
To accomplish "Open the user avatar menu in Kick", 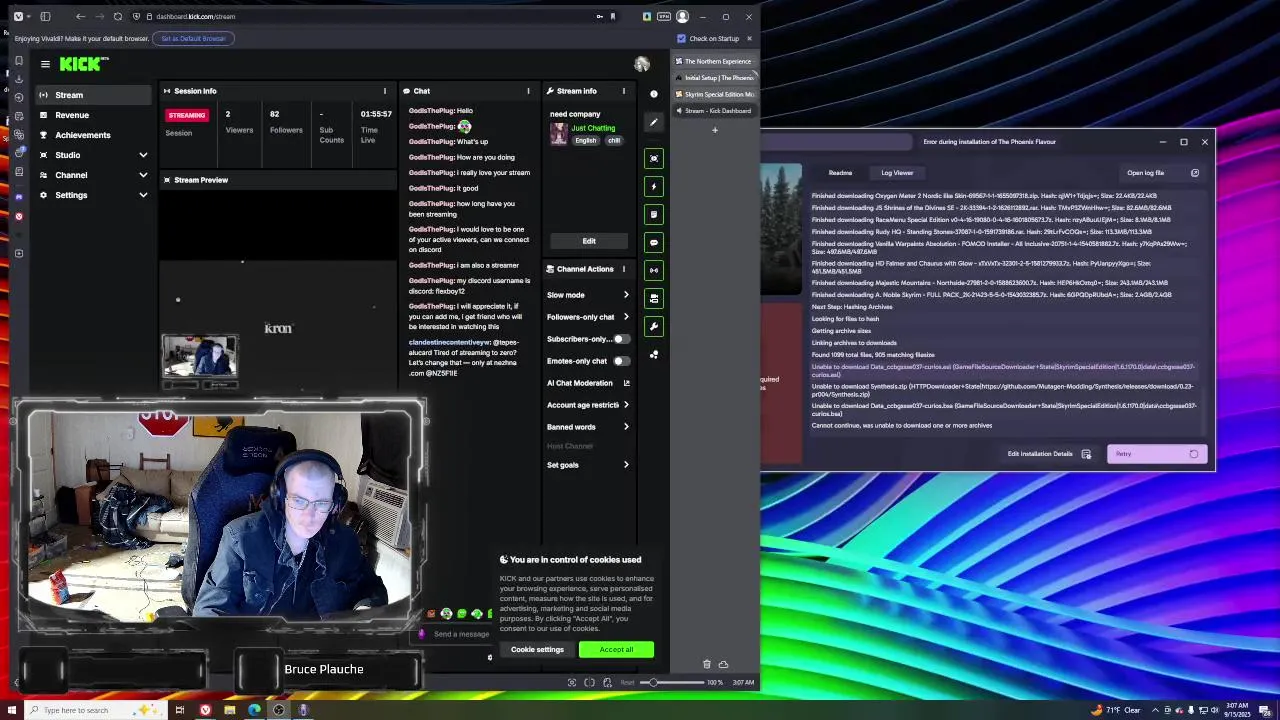I will [642, 64].
